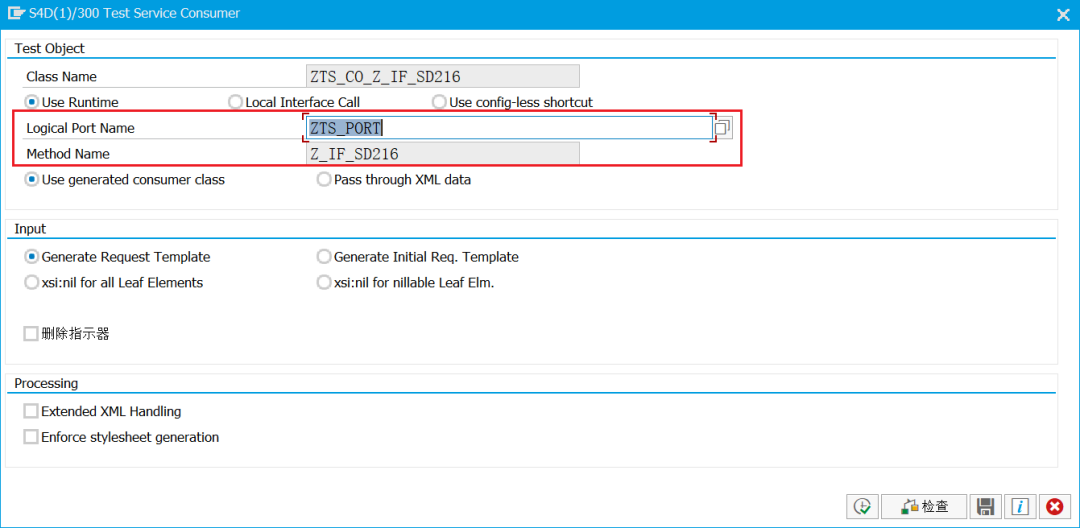Click the Logical Port Name label
Image resolution: width=1080 pixels, height=528 pixels.
pyautogui.click(x=81, y=128)
